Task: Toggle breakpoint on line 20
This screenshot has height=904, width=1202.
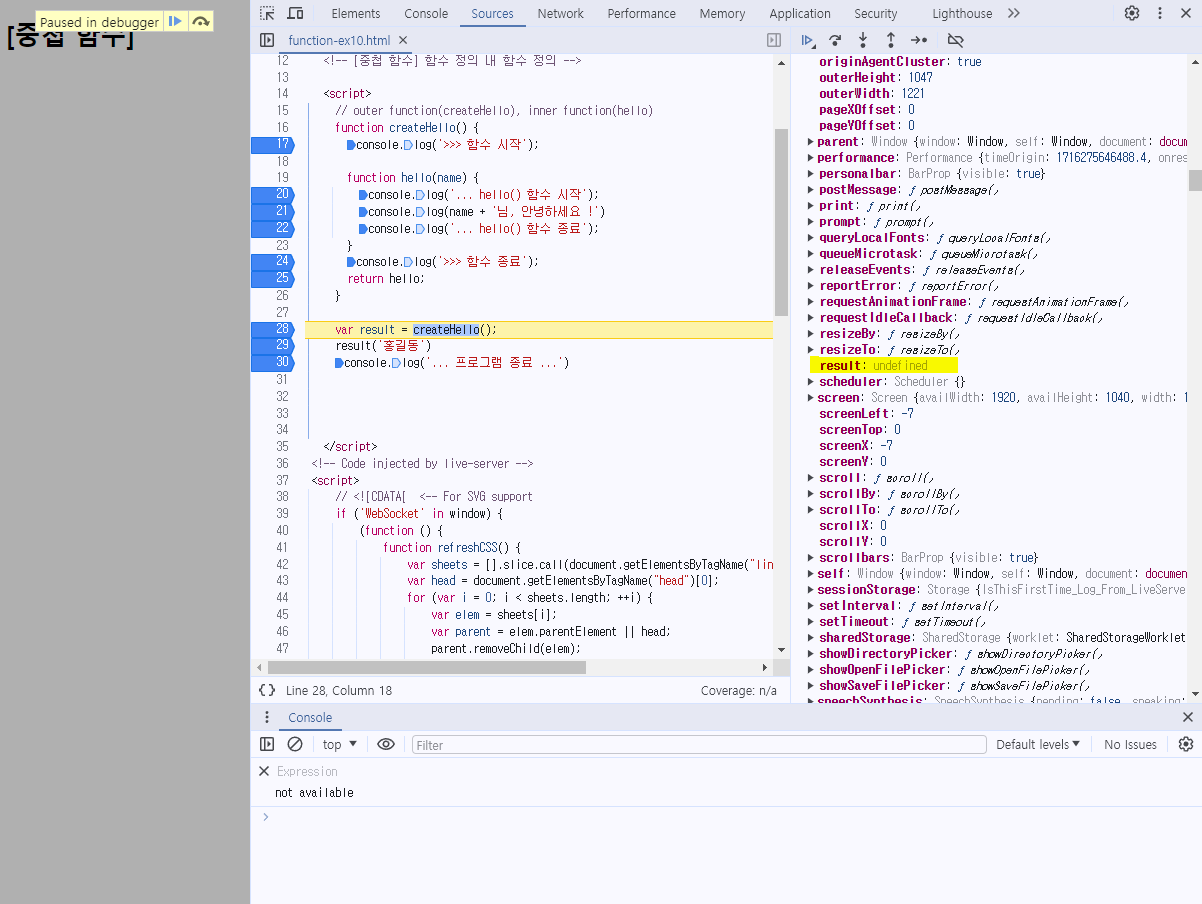Action: 273,194
